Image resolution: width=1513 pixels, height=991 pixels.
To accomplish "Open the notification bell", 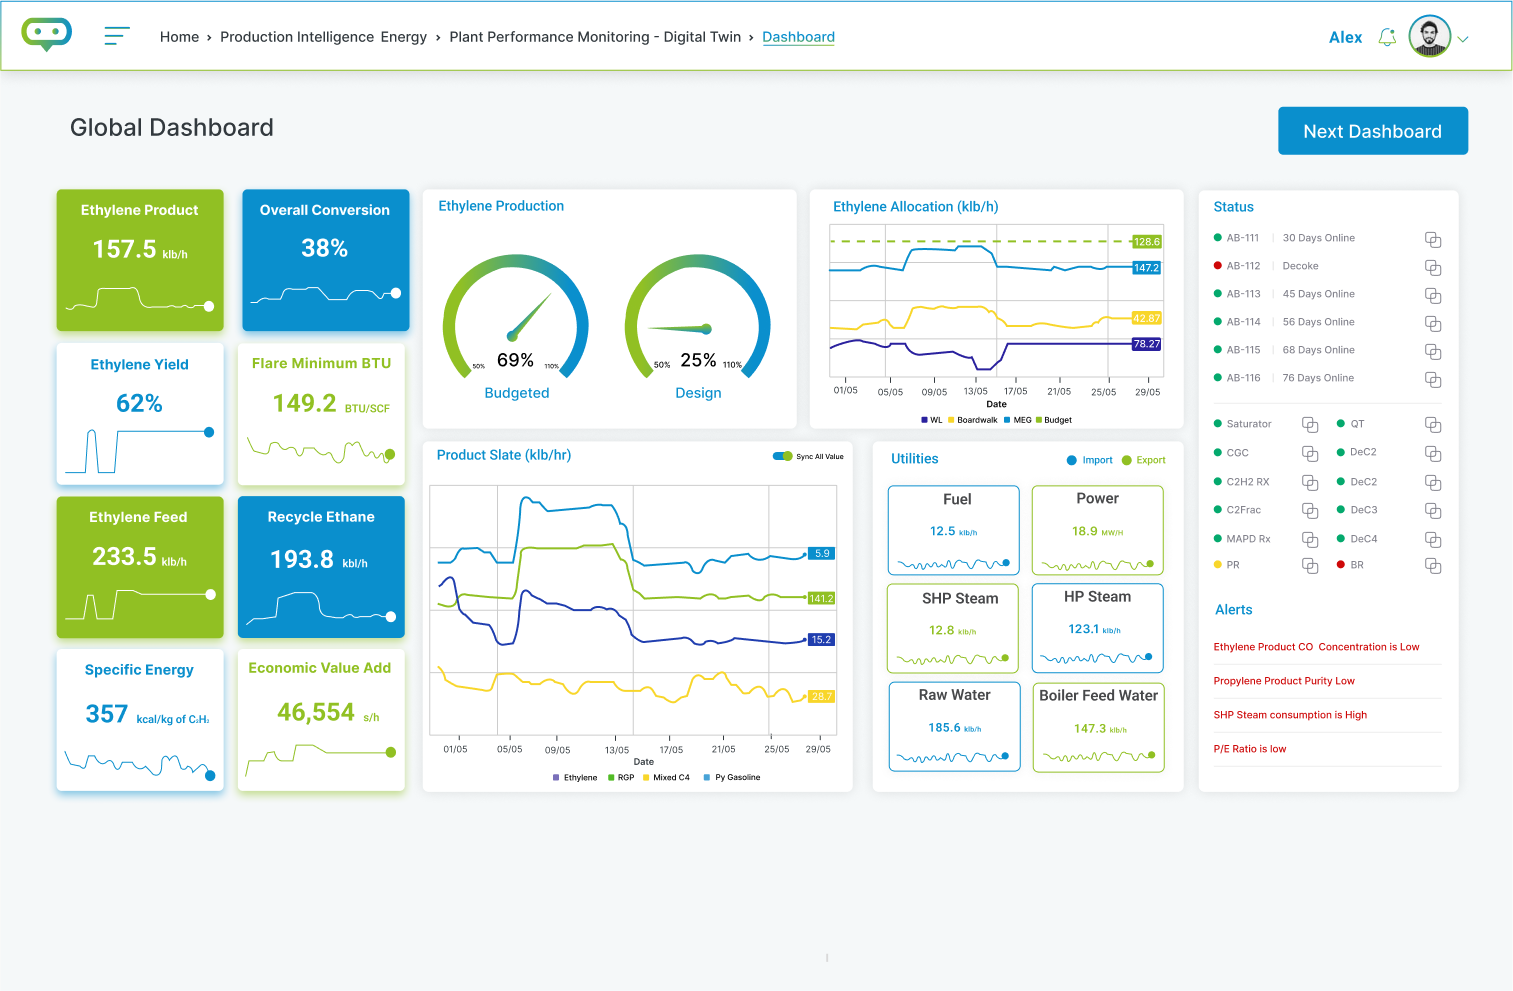I will point(1387,36).
